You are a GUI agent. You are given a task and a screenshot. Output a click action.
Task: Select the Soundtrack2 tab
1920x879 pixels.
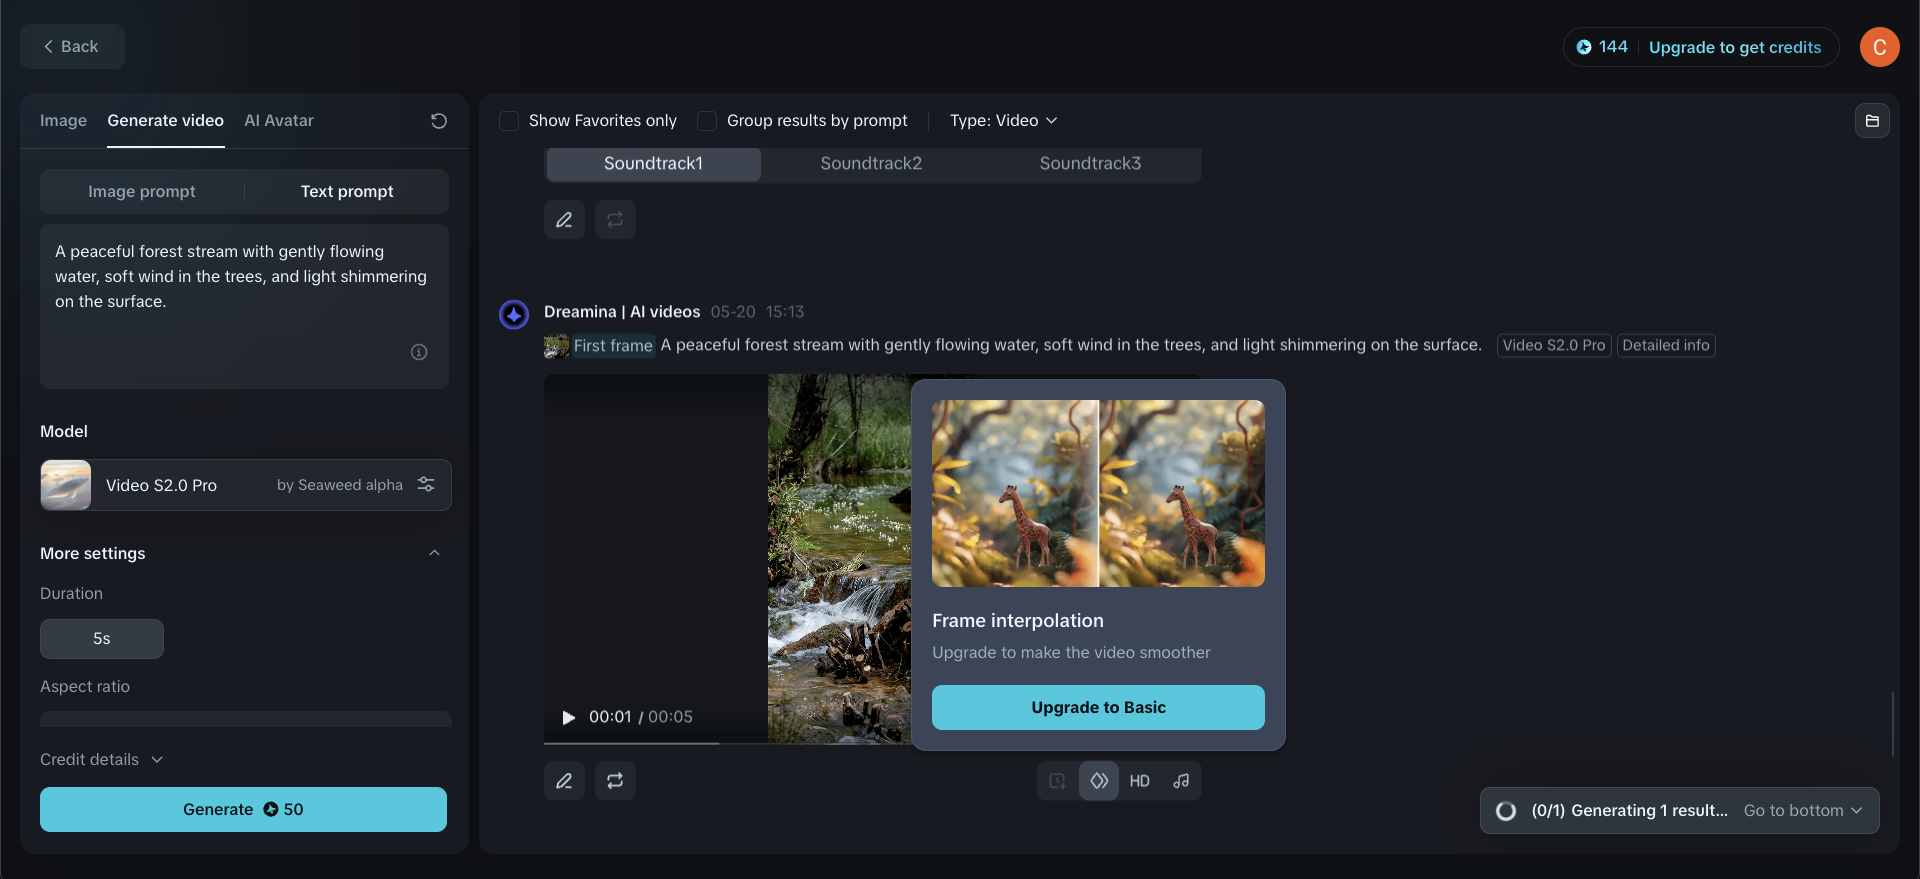(871, 163)
